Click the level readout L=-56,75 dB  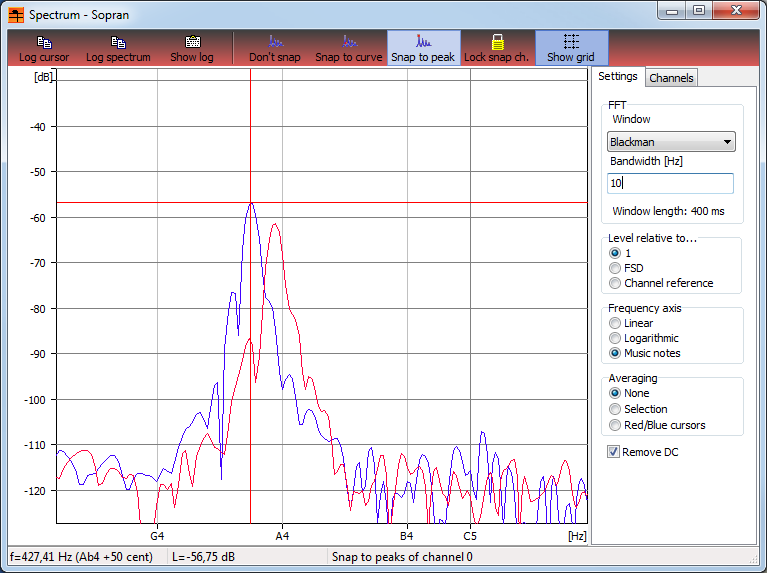click(203, 557)
